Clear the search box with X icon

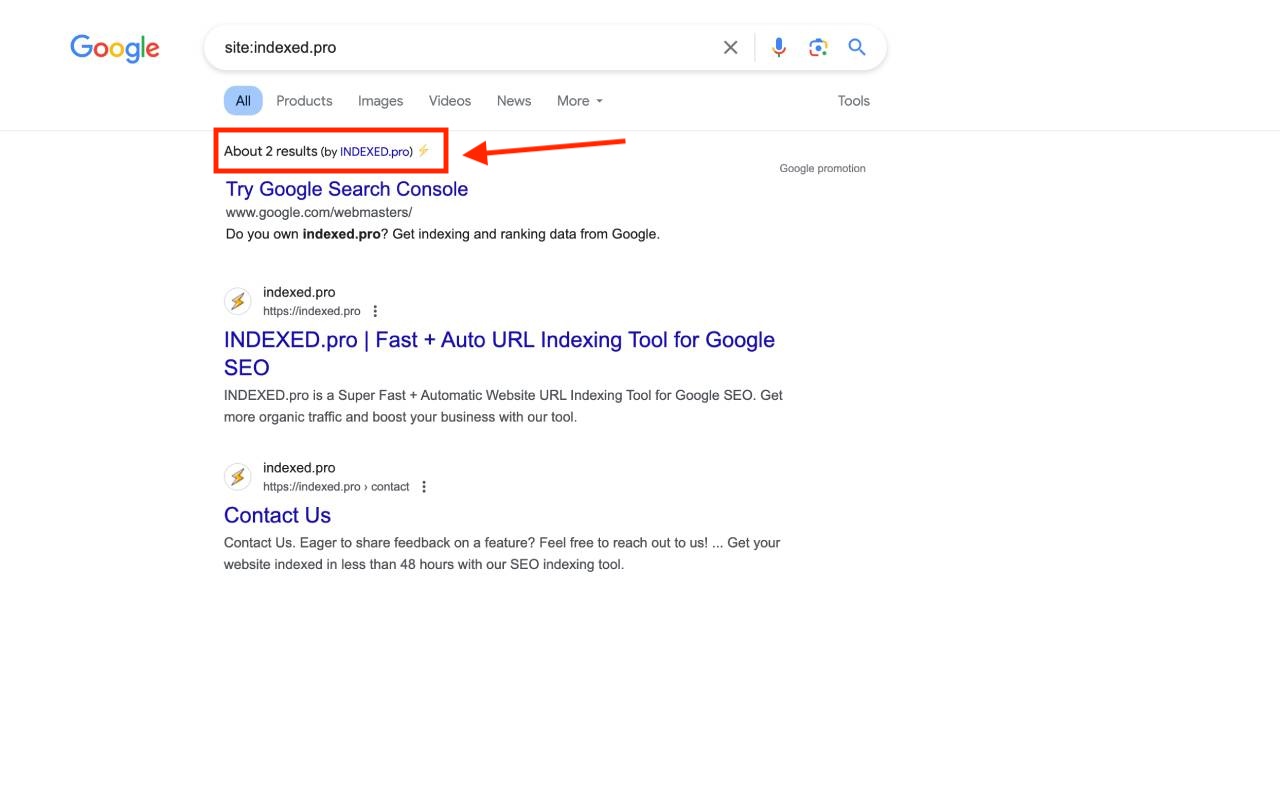pyautogui.click(x=731, y=47)
